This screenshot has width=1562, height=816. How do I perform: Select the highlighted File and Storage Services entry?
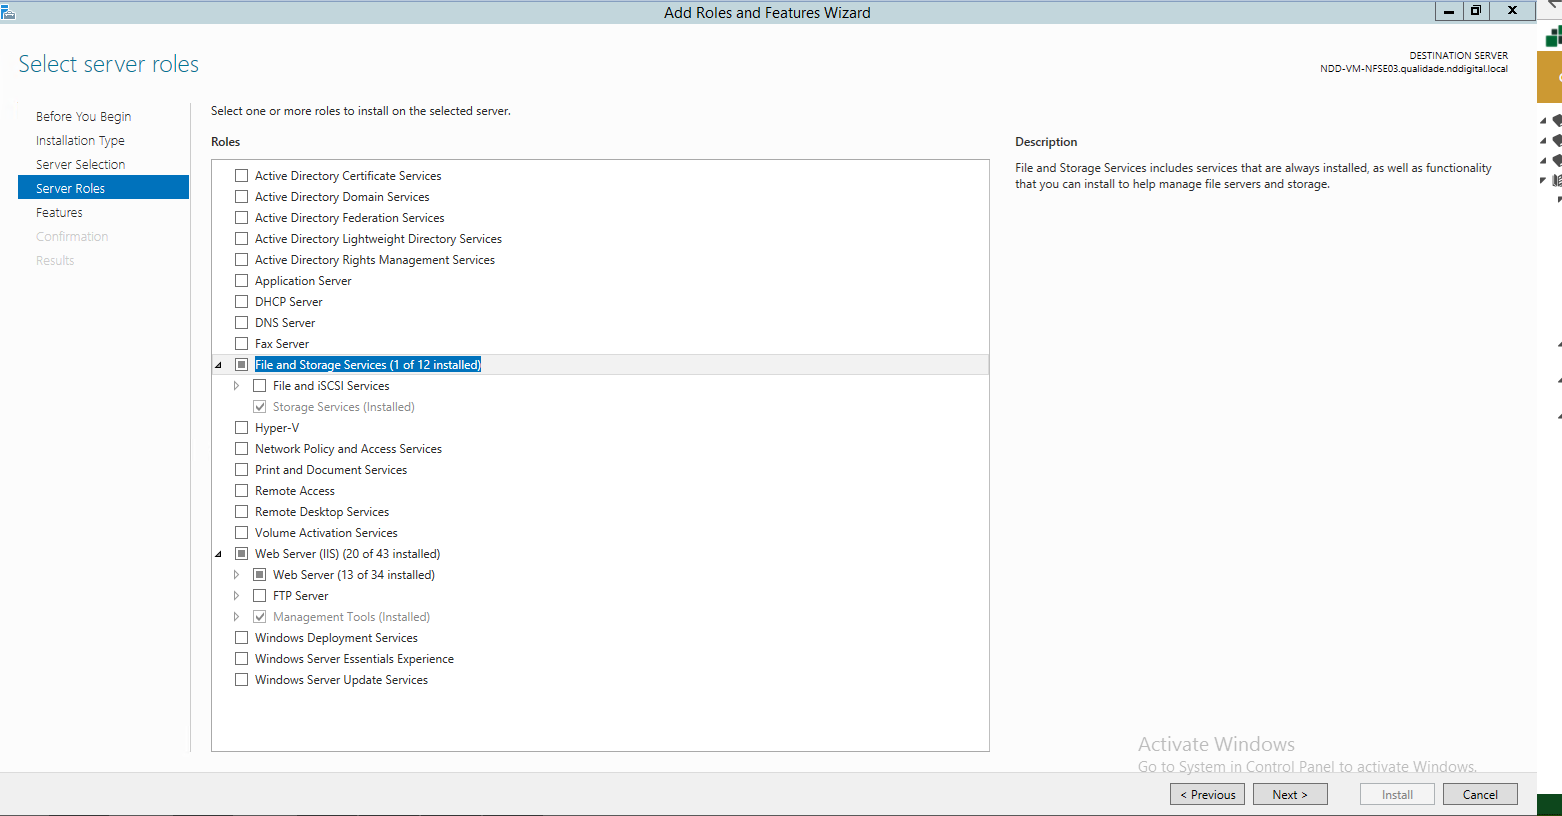(x=367, y=364)
